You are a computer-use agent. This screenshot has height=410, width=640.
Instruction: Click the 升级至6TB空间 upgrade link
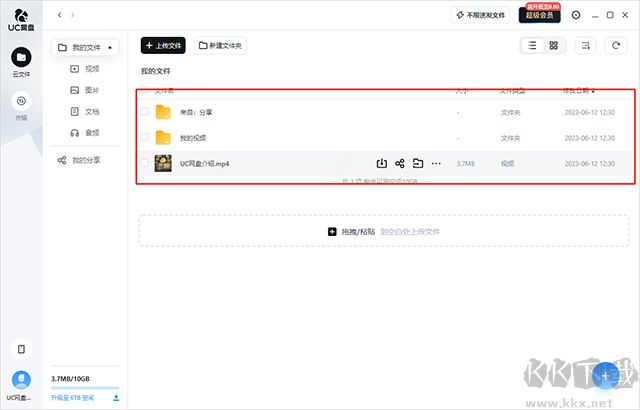click(72, 397)
